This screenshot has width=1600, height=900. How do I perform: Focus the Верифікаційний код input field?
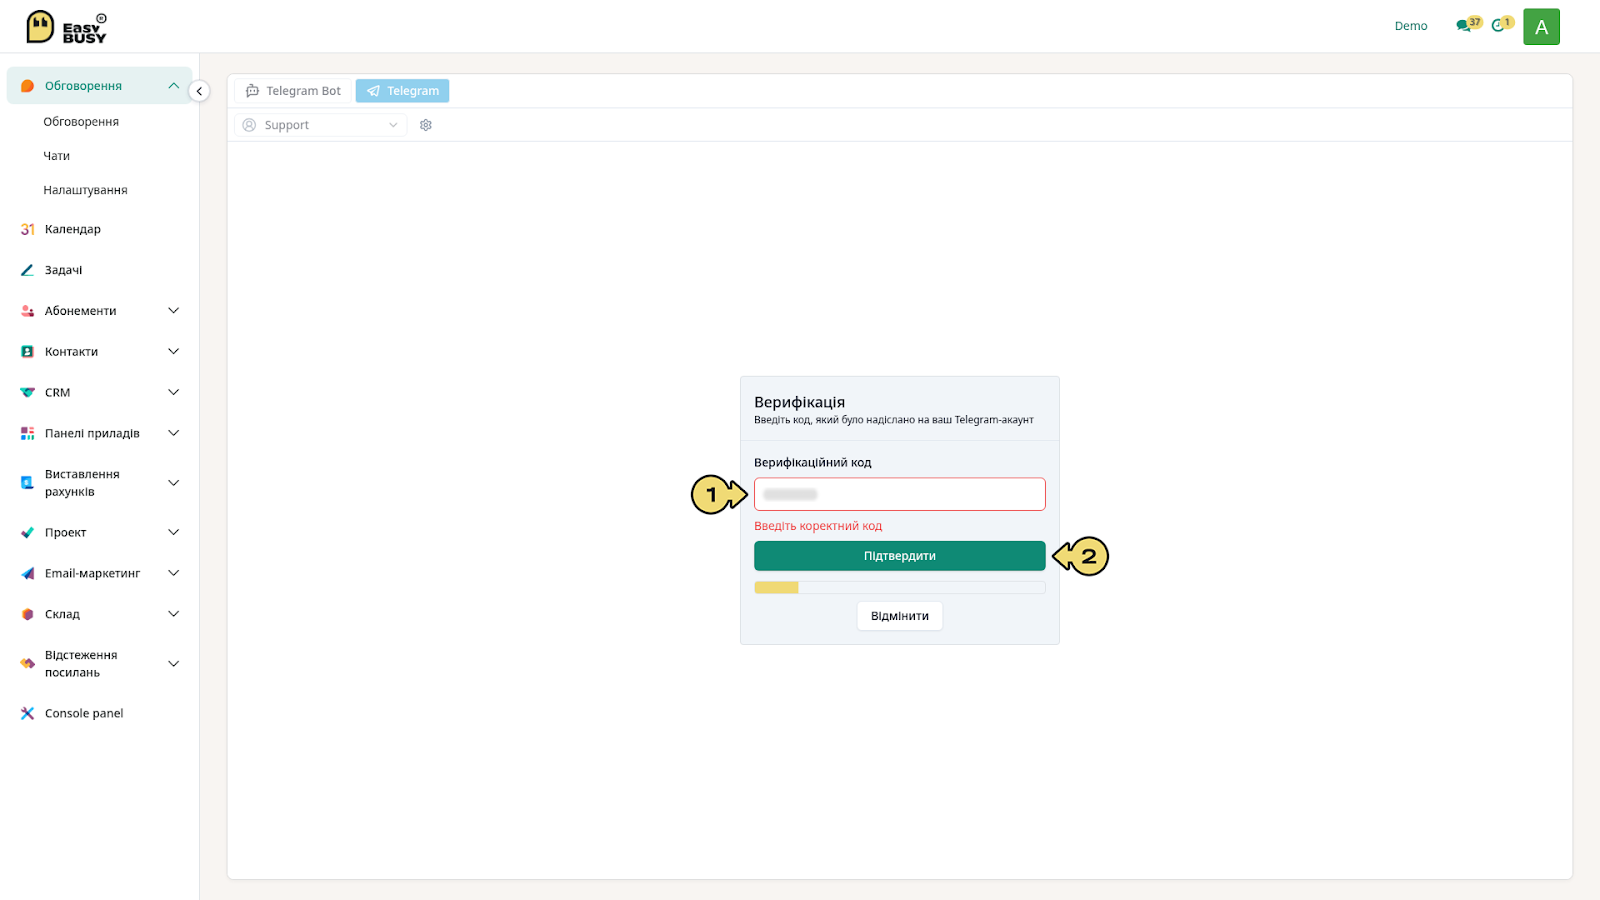900,494
